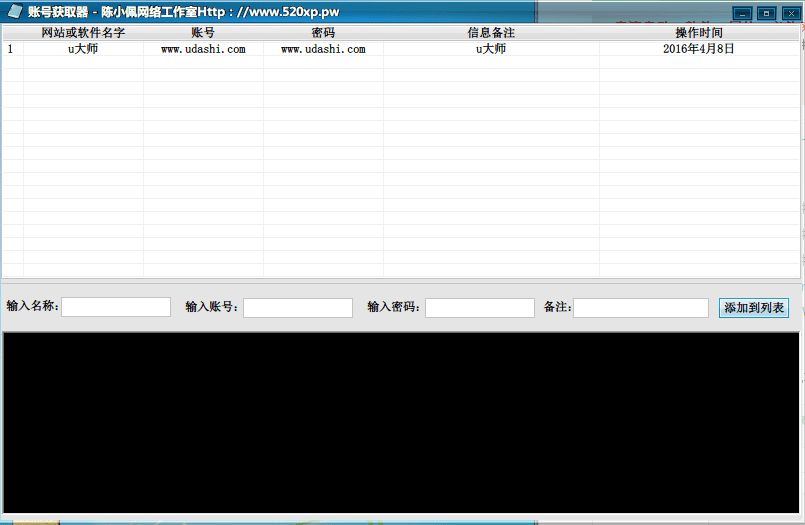805x525 pixels.
Task: Click the 操作时间 column header
Action: tap(699, 33)
